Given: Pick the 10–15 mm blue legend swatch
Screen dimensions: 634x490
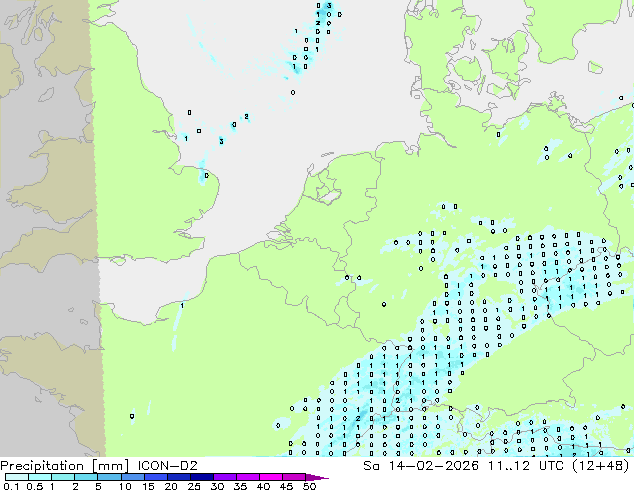Looking at the screenshot, I should pyautogui.click(x=132, y=477).
